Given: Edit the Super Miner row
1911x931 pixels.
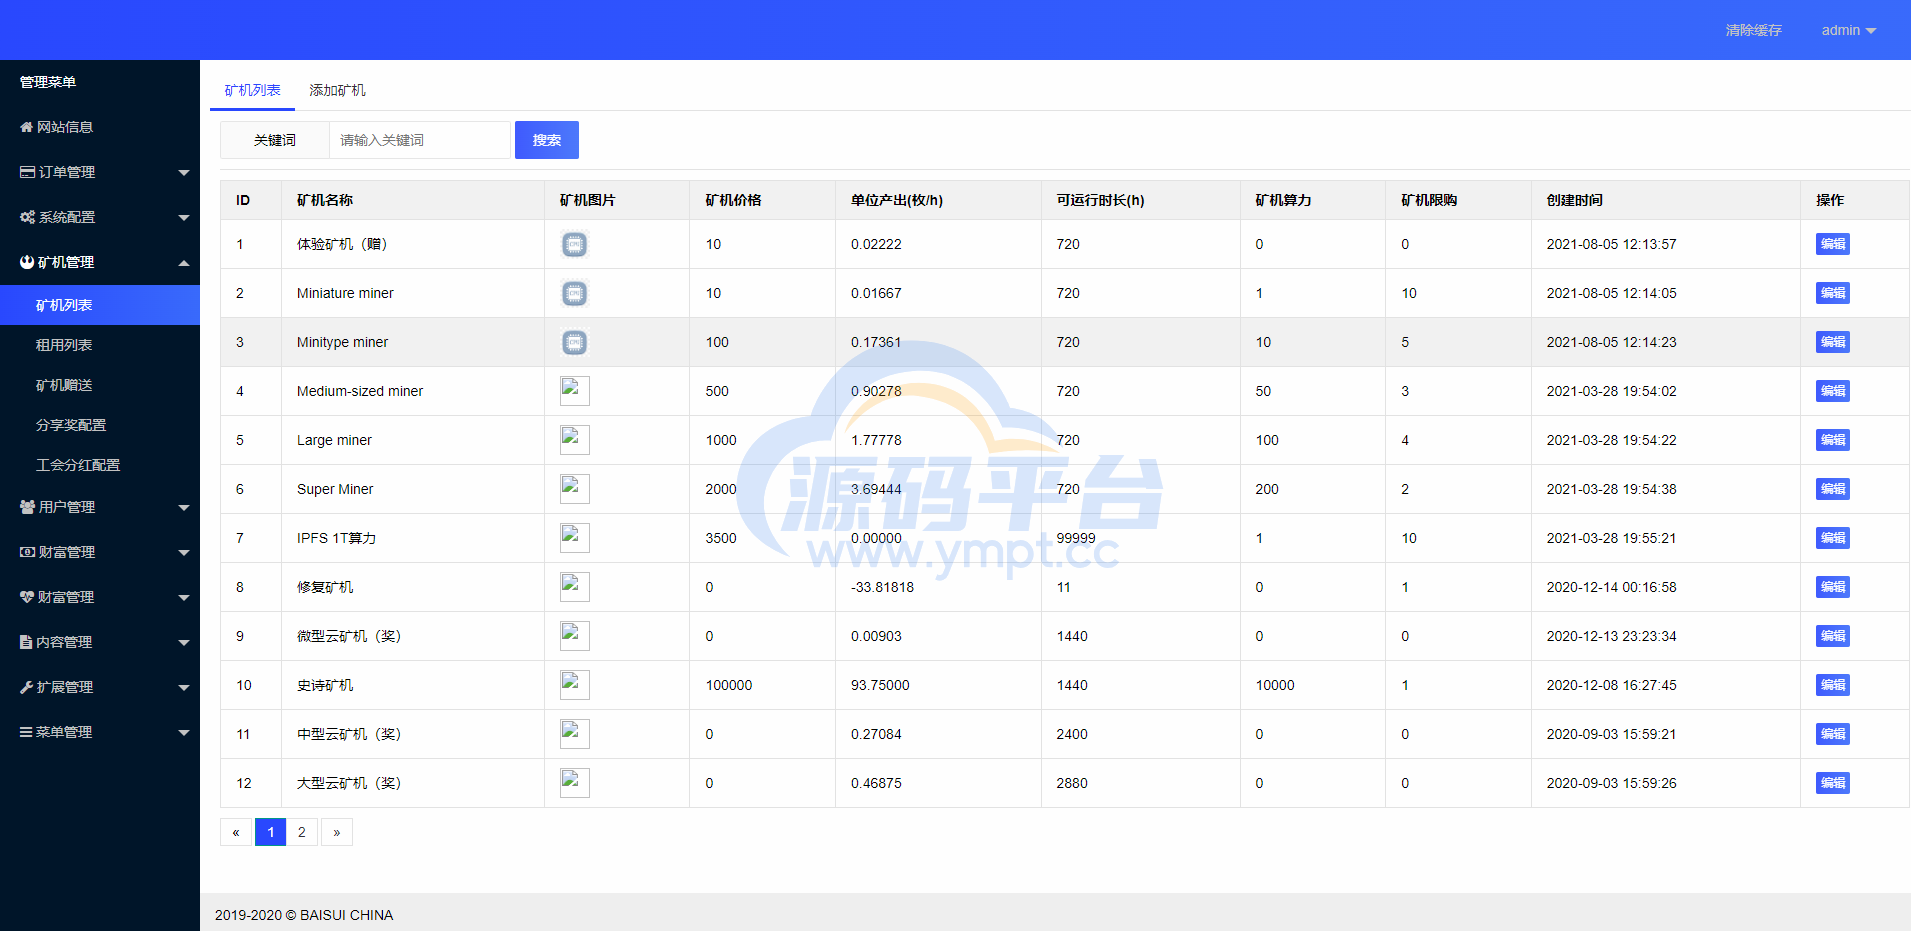Looking at the screenshot, I should click(1832, 489).
